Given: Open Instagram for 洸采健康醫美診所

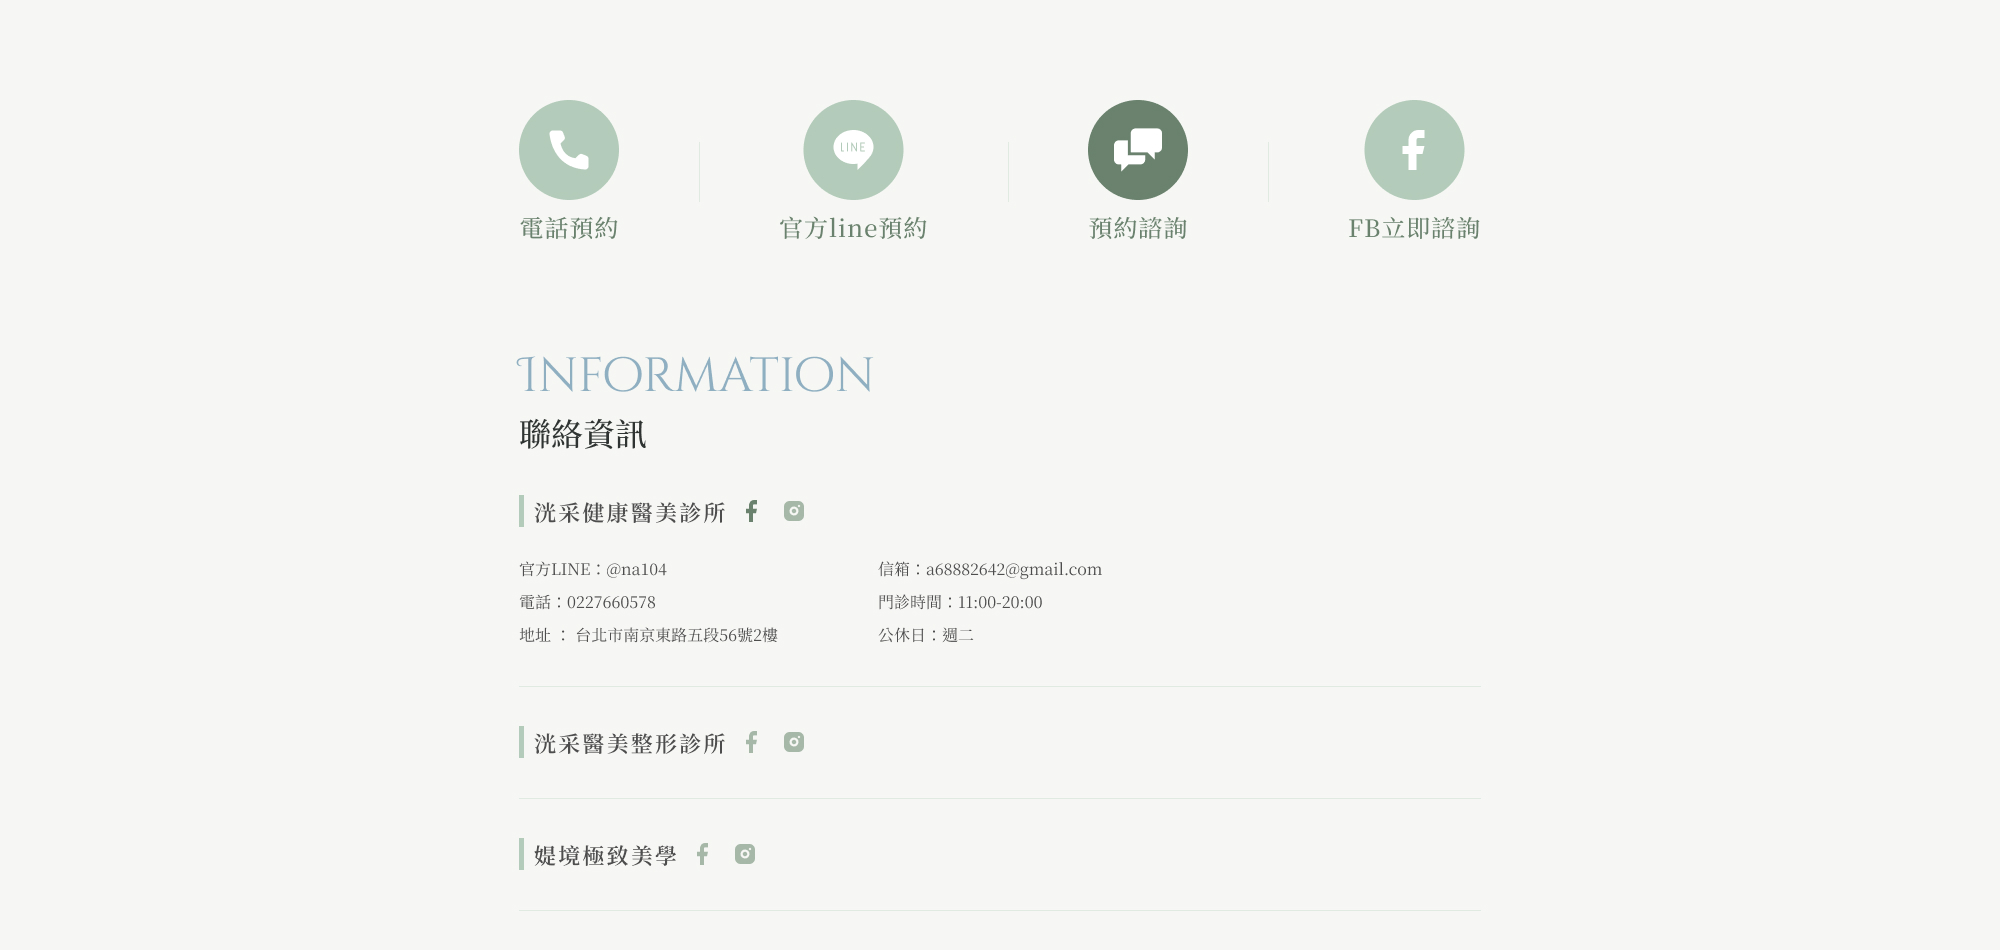Looking at the screenshot, I should (x=794, y=511).
